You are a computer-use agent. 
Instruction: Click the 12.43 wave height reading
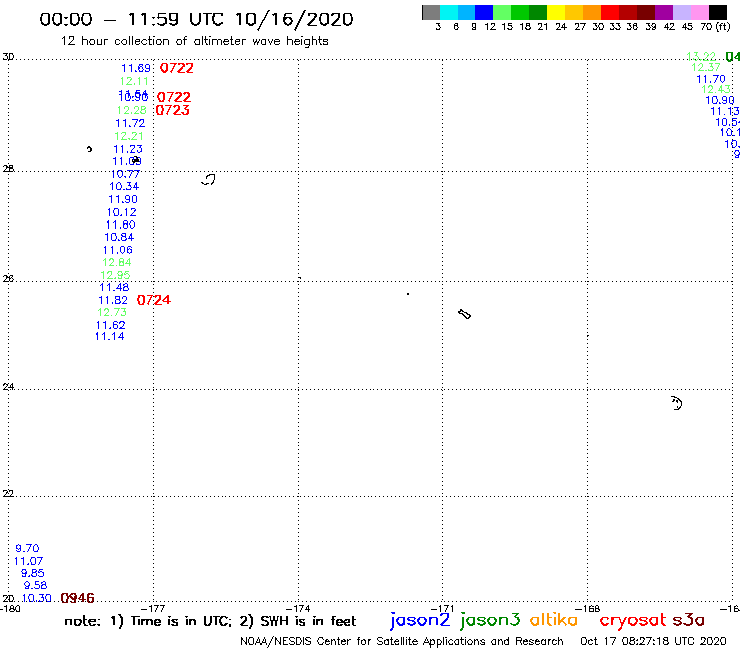point(716,89)
